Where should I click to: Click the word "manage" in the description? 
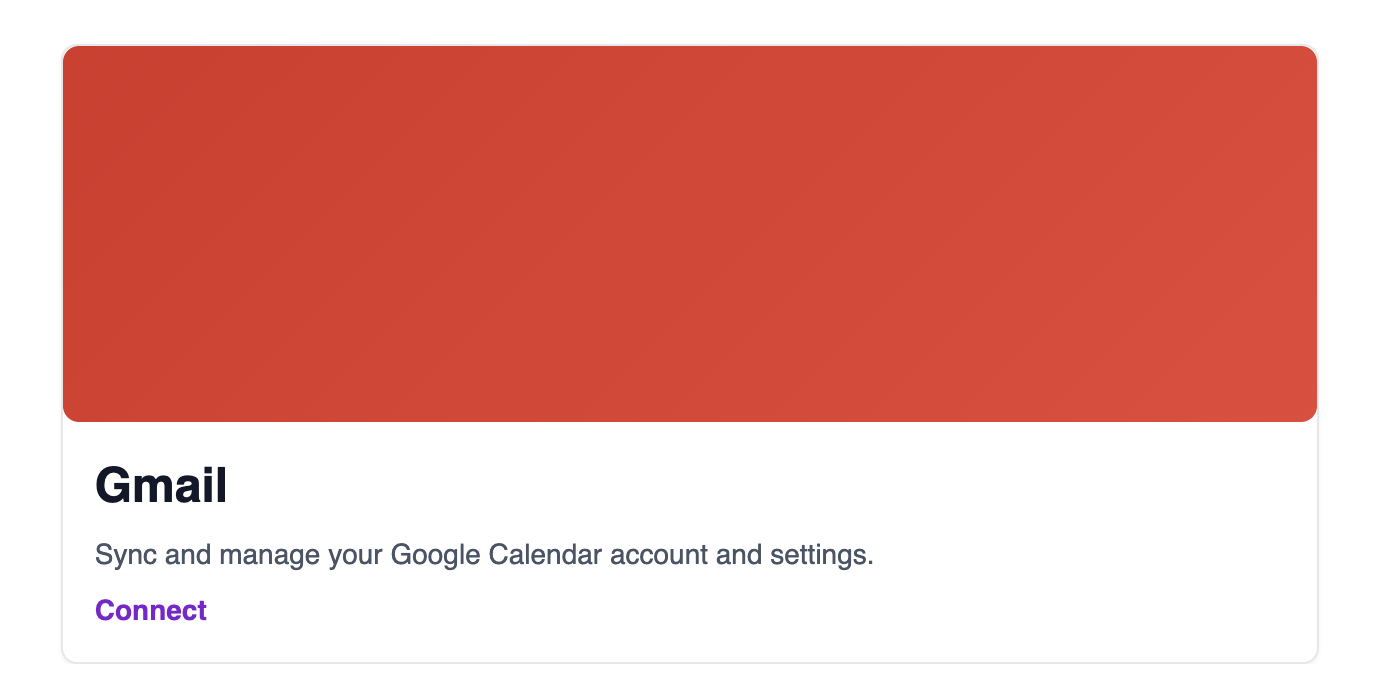[268, 554]
